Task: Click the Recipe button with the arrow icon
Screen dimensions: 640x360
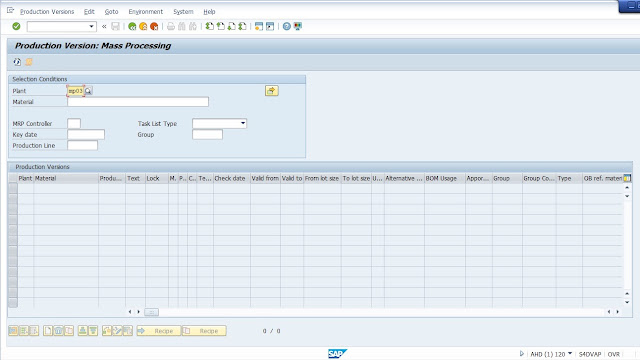Action: [159, 331]
